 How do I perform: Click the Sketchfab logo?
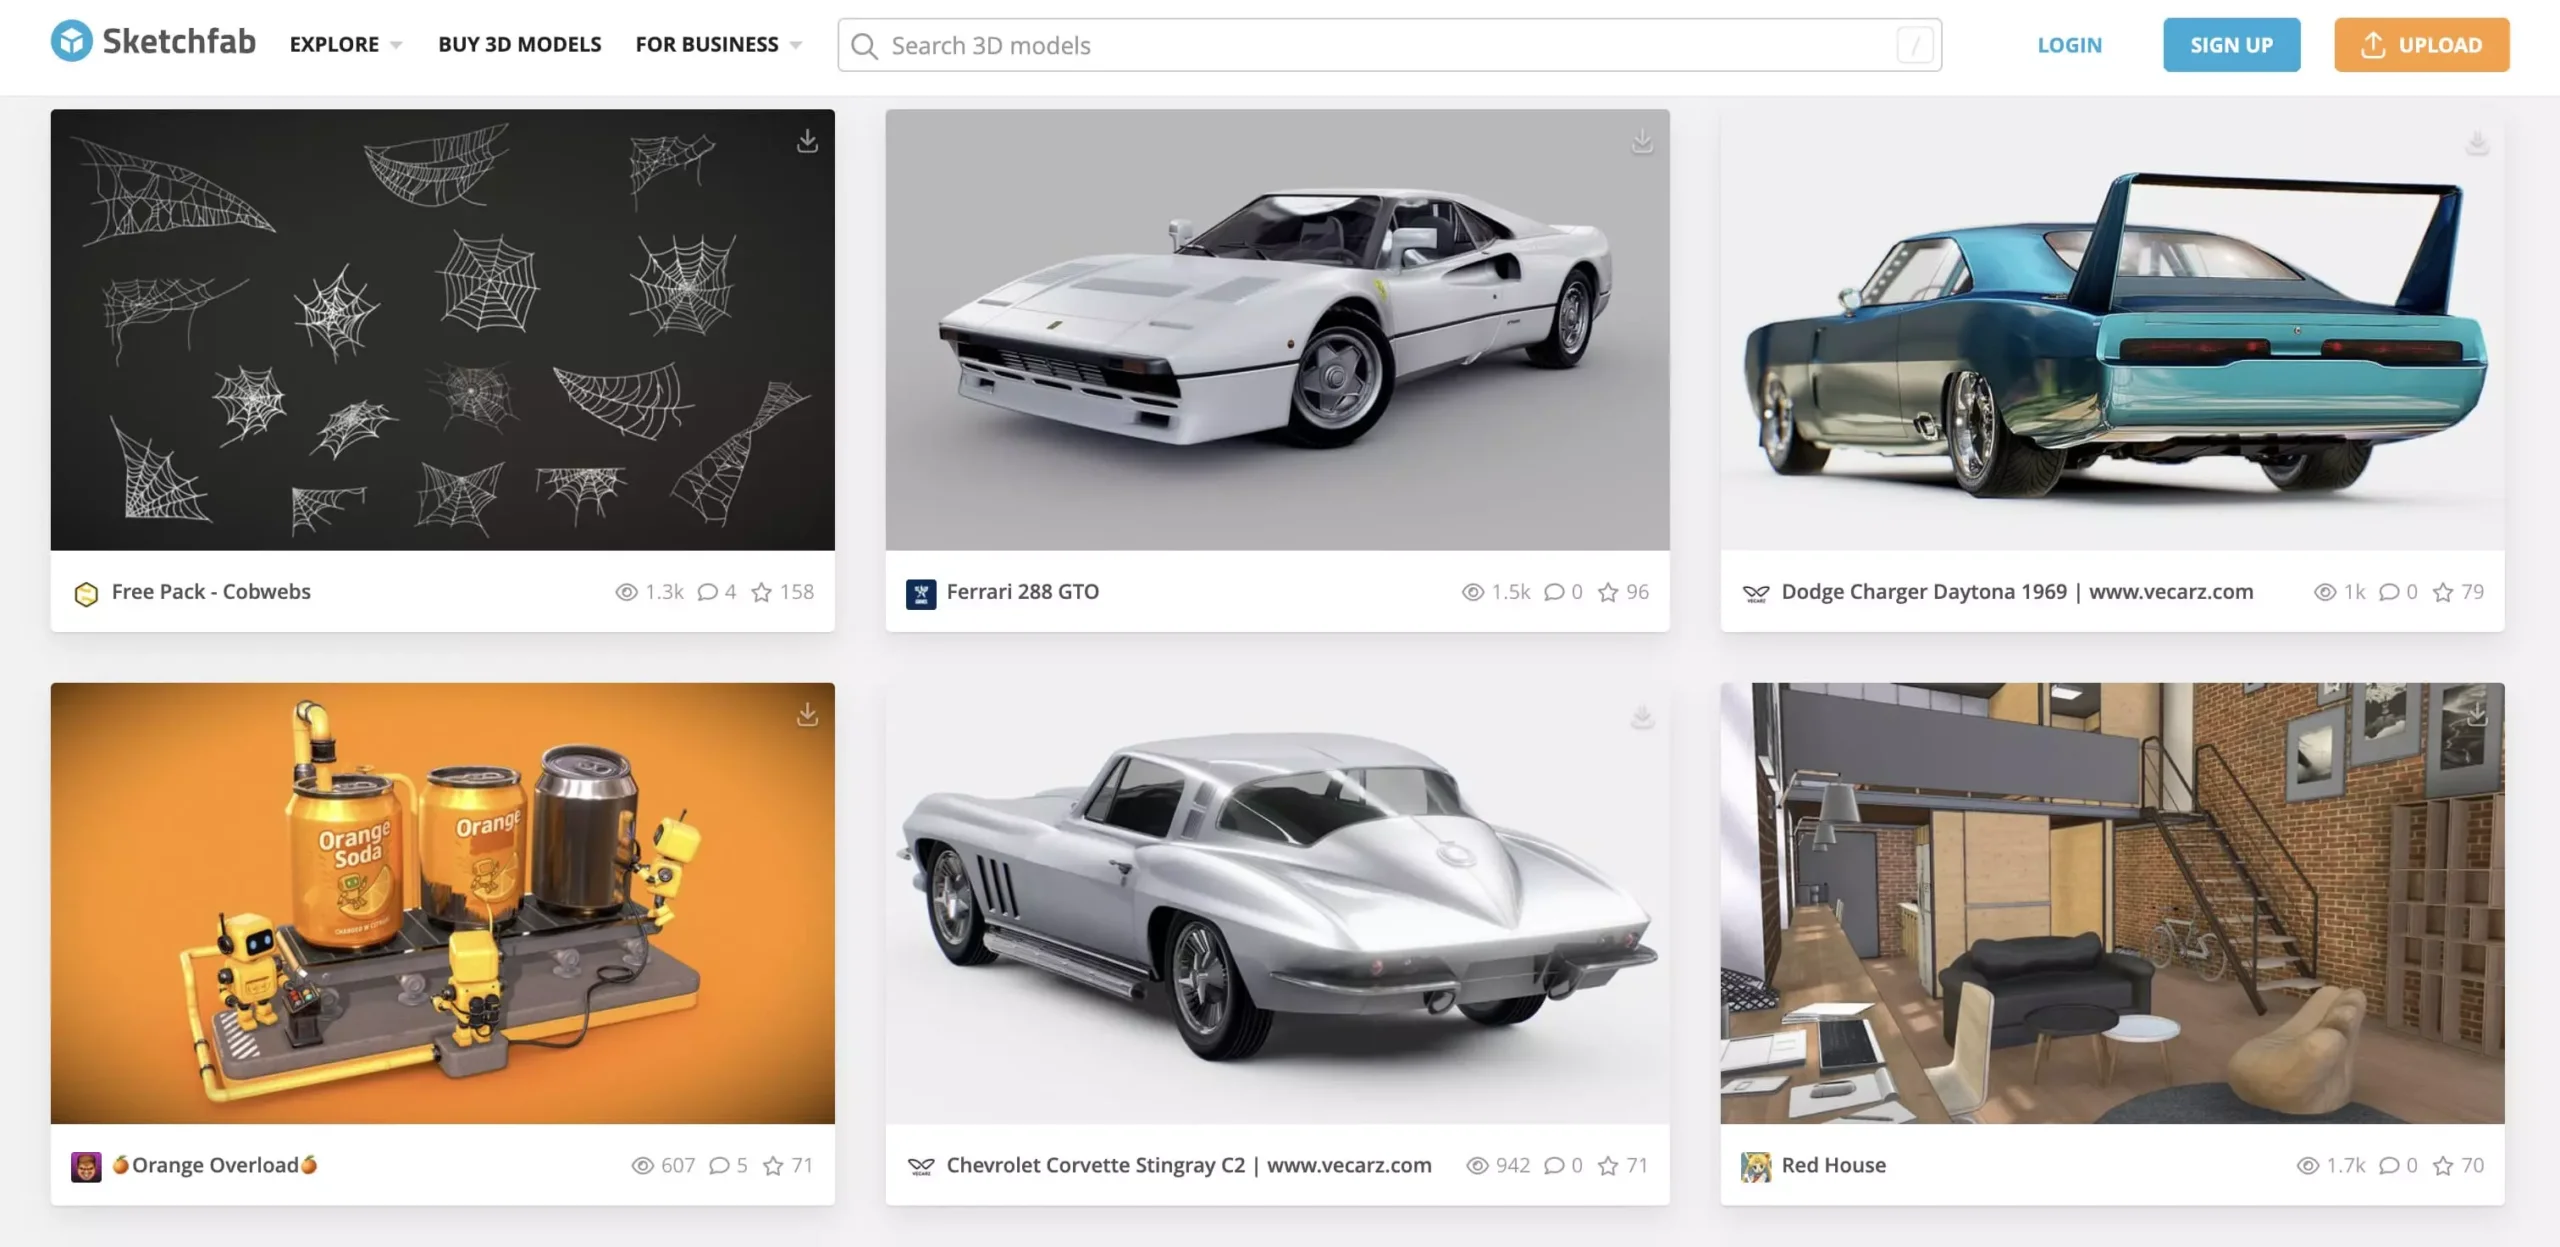point(153,42)
